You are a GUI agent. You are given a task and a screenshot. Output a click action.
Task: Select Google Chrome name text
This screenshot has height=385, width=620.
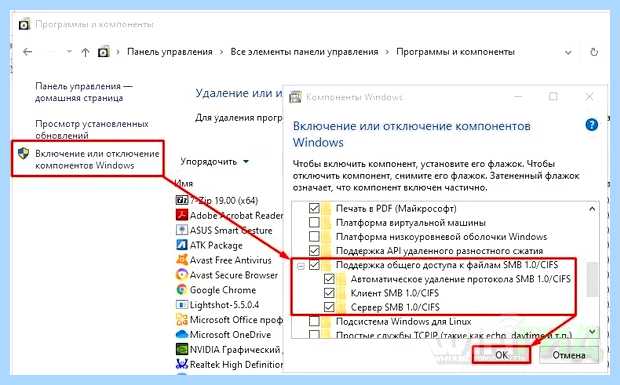pyautogui.click(x=223, y=290)
